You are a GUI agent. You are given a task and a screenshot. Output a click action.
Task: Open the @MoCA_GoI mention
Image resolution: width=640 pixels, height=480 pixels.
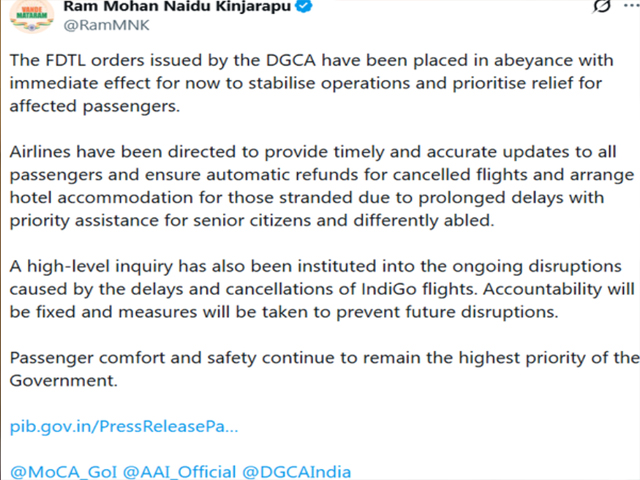coord(70,471)
